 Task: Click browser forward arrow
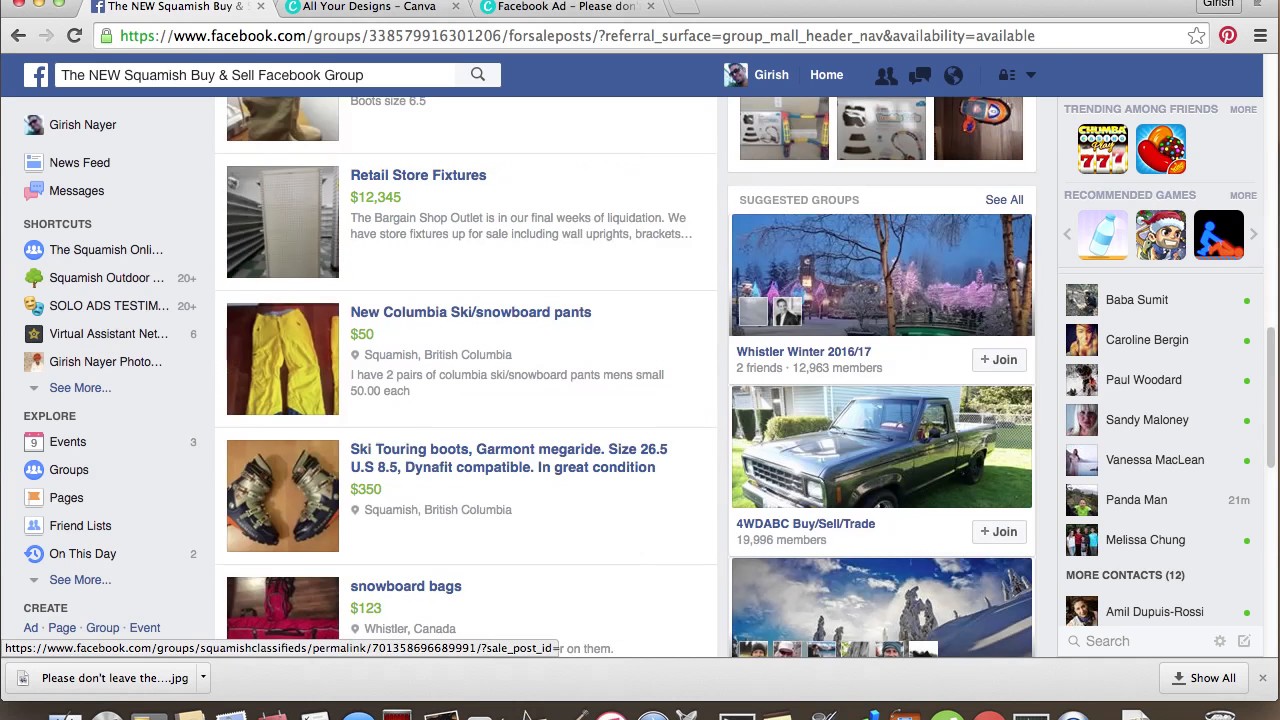point(46,36)
